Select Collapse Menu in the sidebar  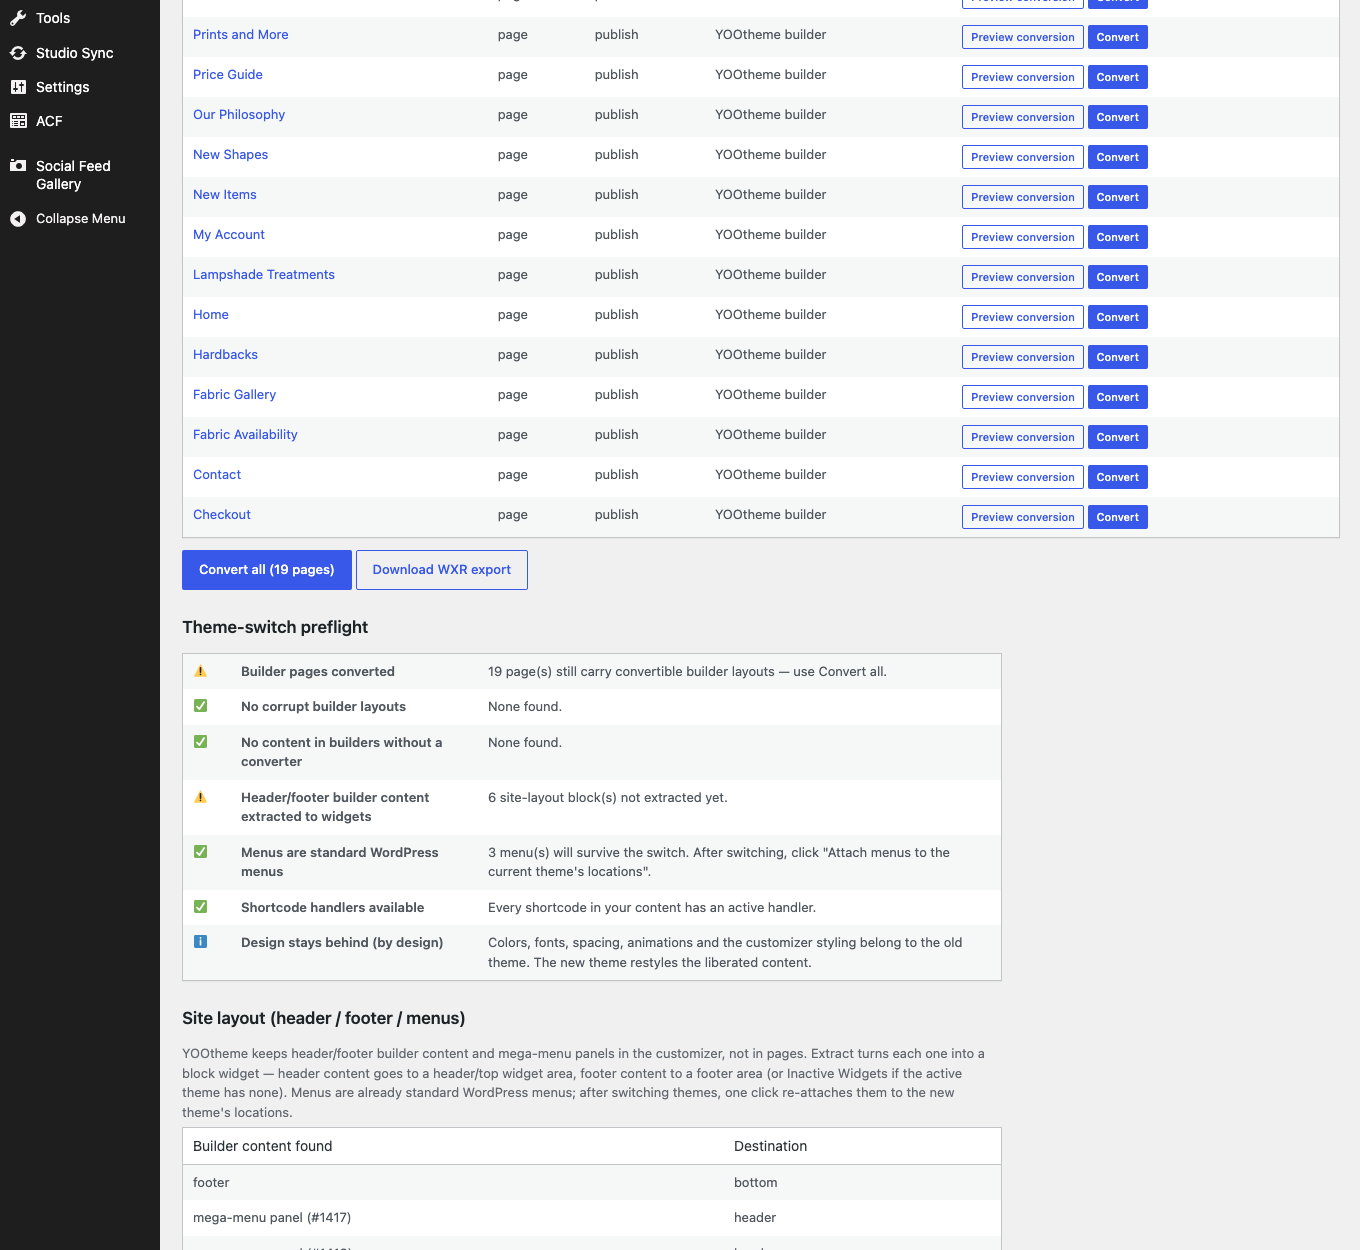click(80, 219)
